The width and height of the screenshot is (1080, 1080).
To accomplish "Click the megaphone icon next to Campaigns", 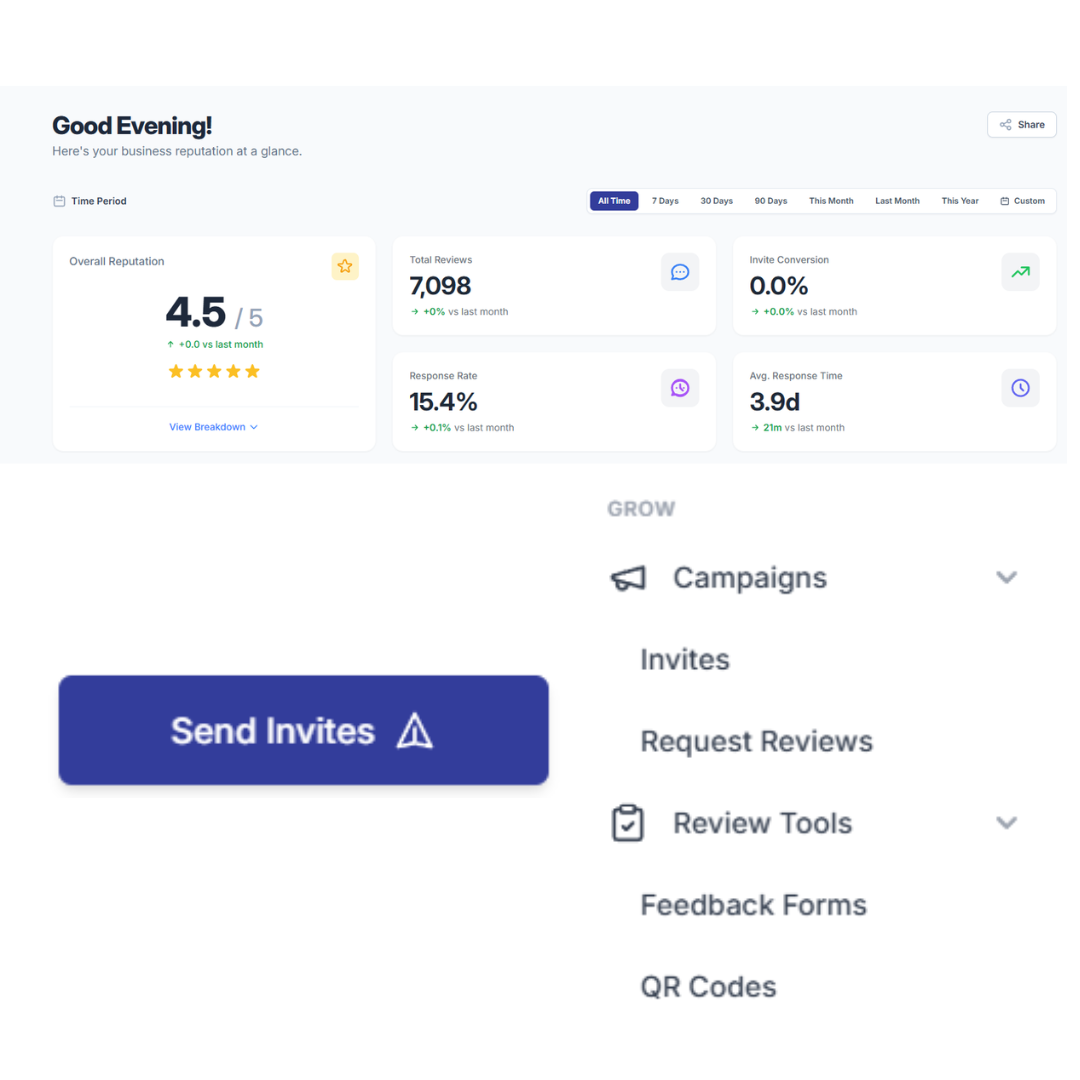I will point(627,578).
